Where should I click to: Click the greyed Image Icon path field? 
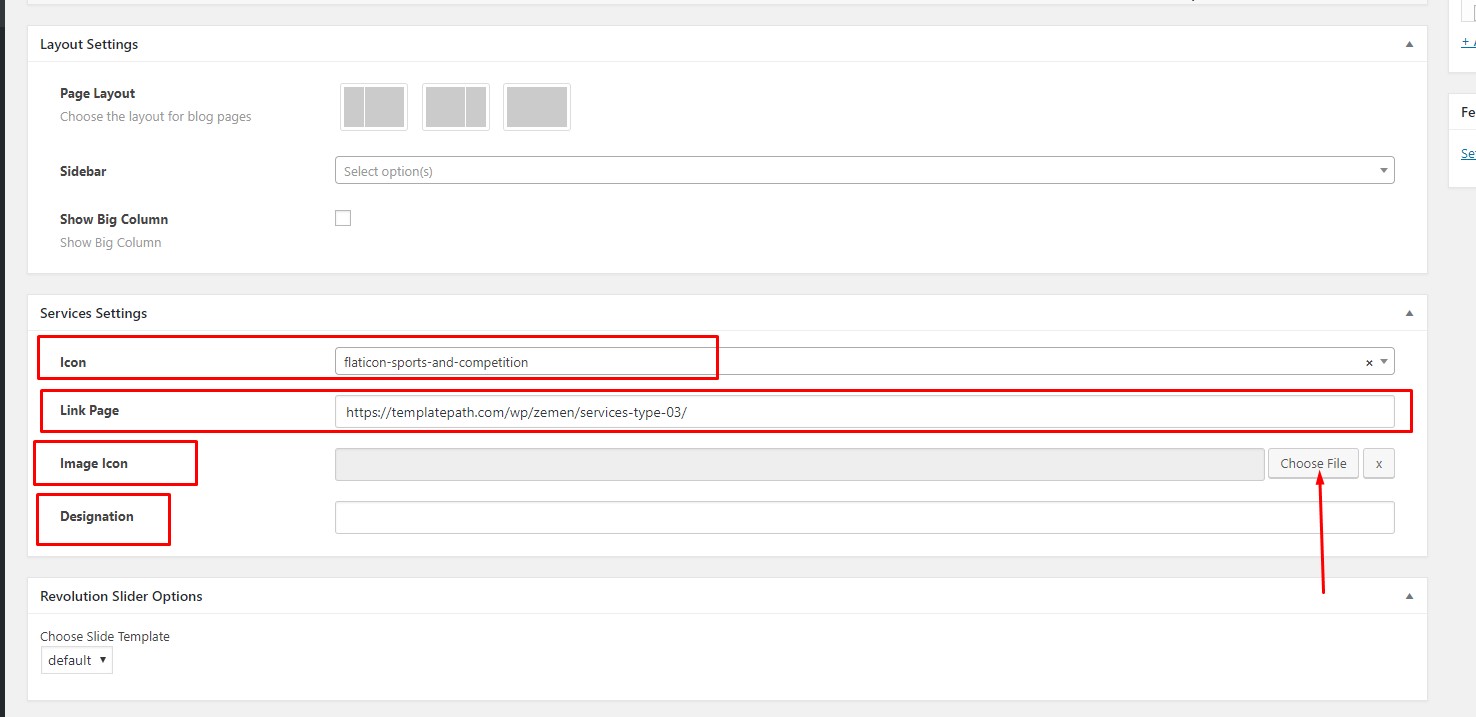799,465
